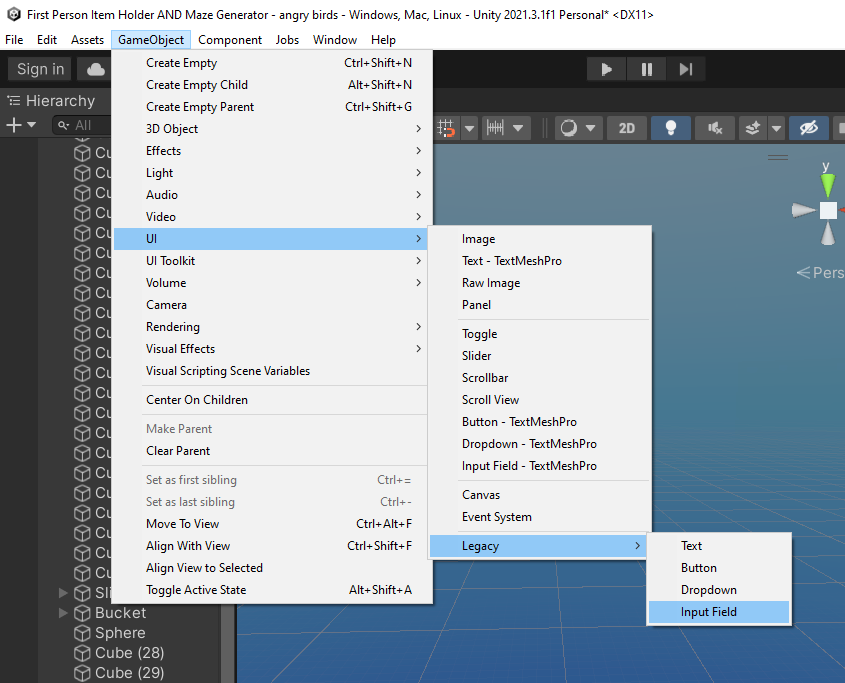Expand the Light submenu
845x683 pixels.
tap(272, 173)
